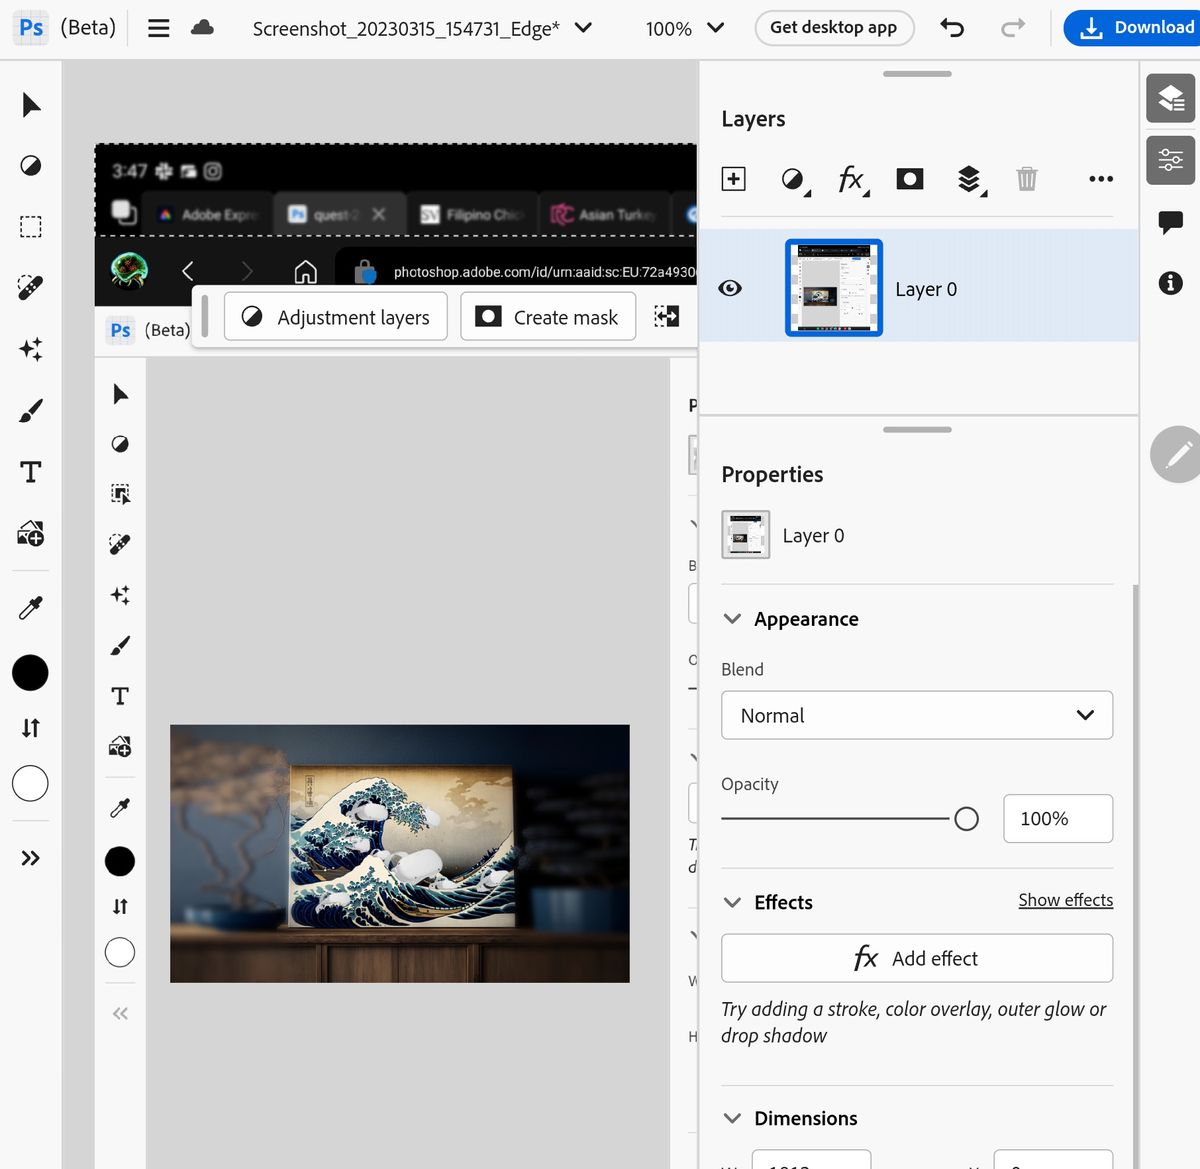This screenshot has width=1200, height=1169.
Task: Select the Eyedropper tool in outer toolbar
Action: click(31, 607)
